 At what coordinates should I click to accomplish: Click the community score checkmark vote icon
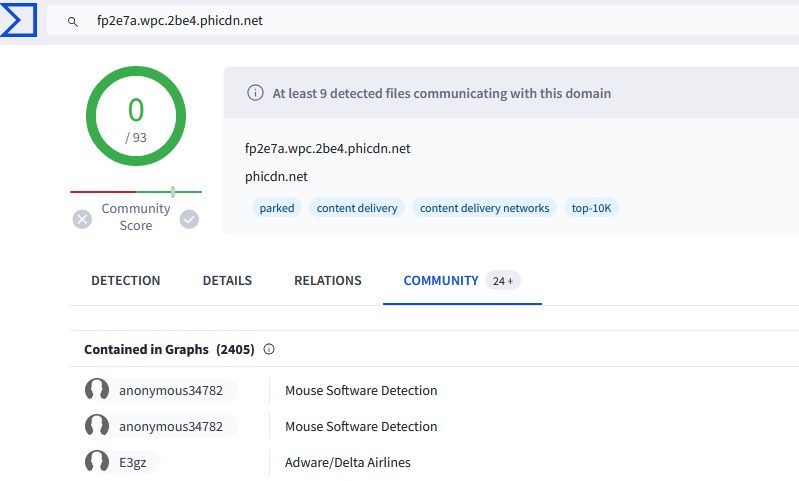point(189,219)
